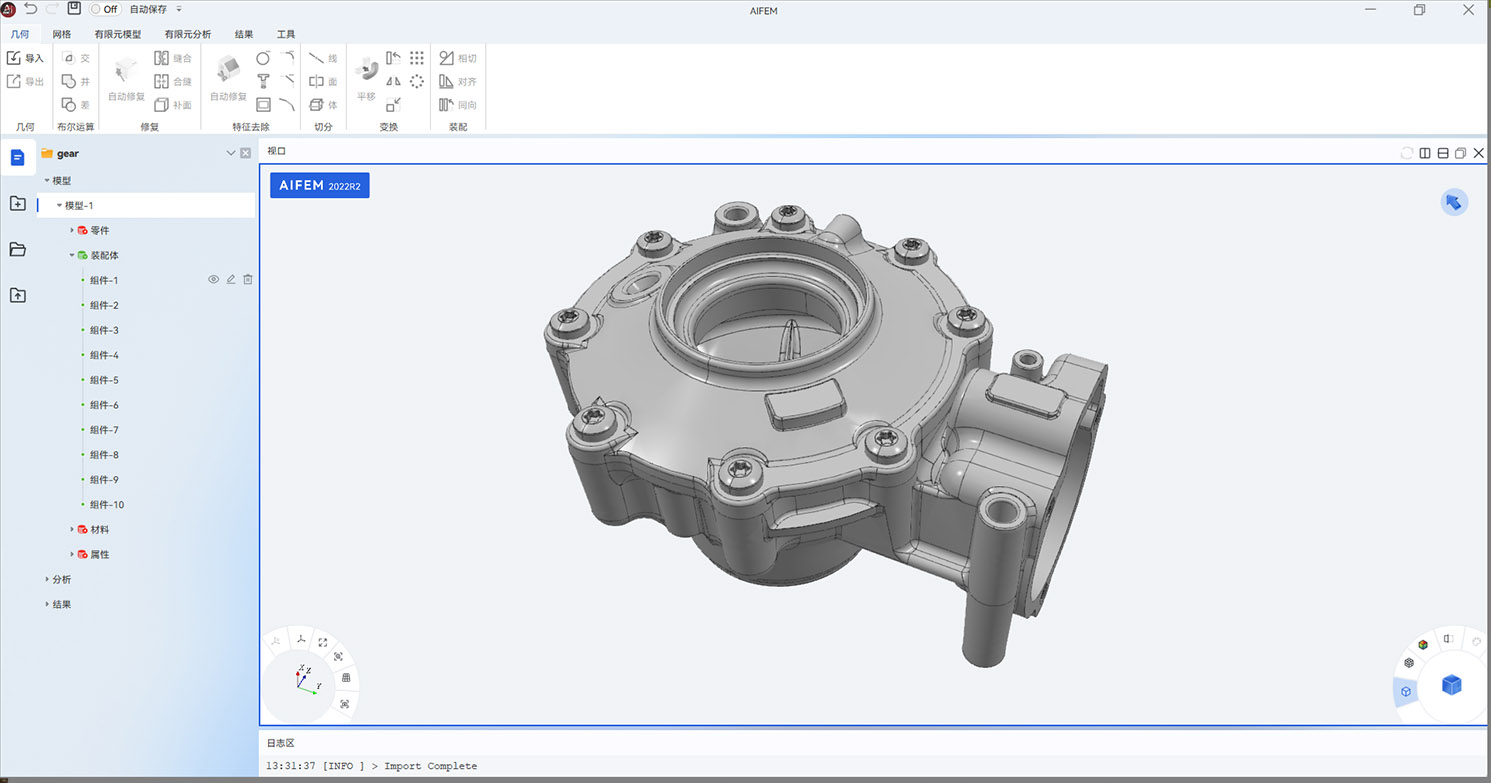The width and height of the screenshot is (1491, 783).
Task: Collapse the 模型 tree node
Action: pos(47,181)
